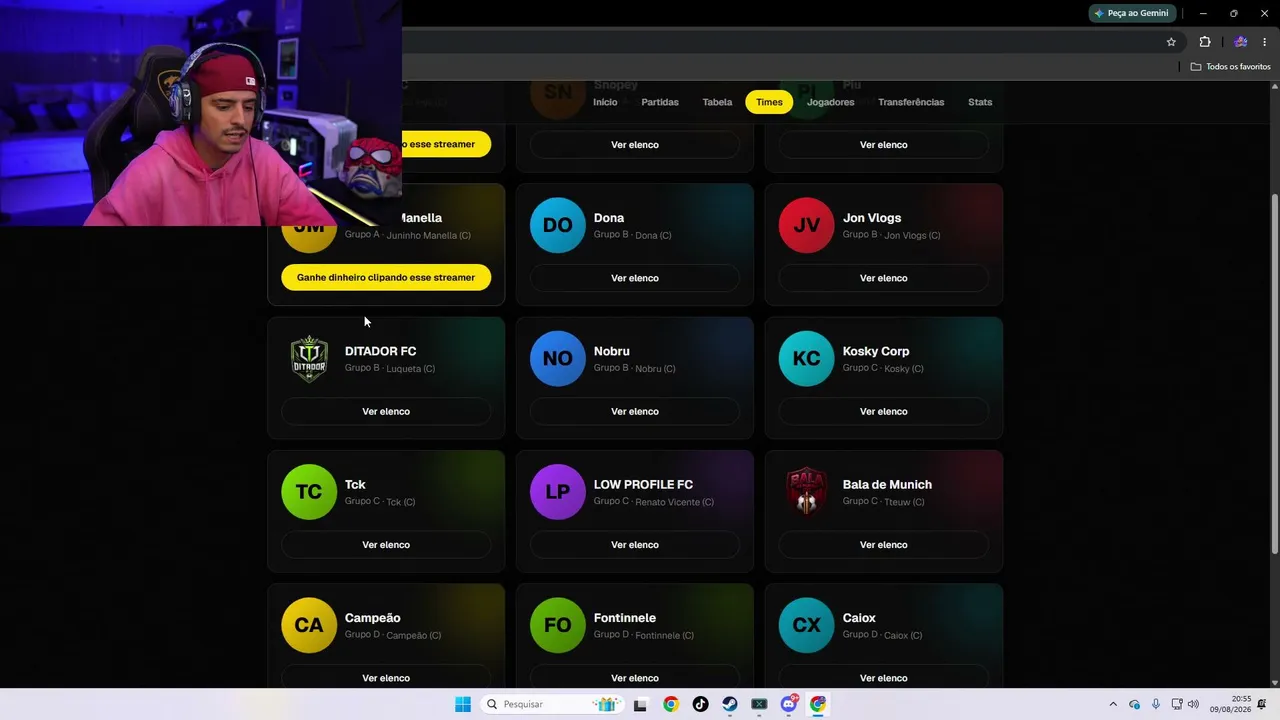Image resolution: width=1280 pixels, height=720 pixels.
Task: Go to the Início tab
Action: pyautogui.click(x=605, y=102)
